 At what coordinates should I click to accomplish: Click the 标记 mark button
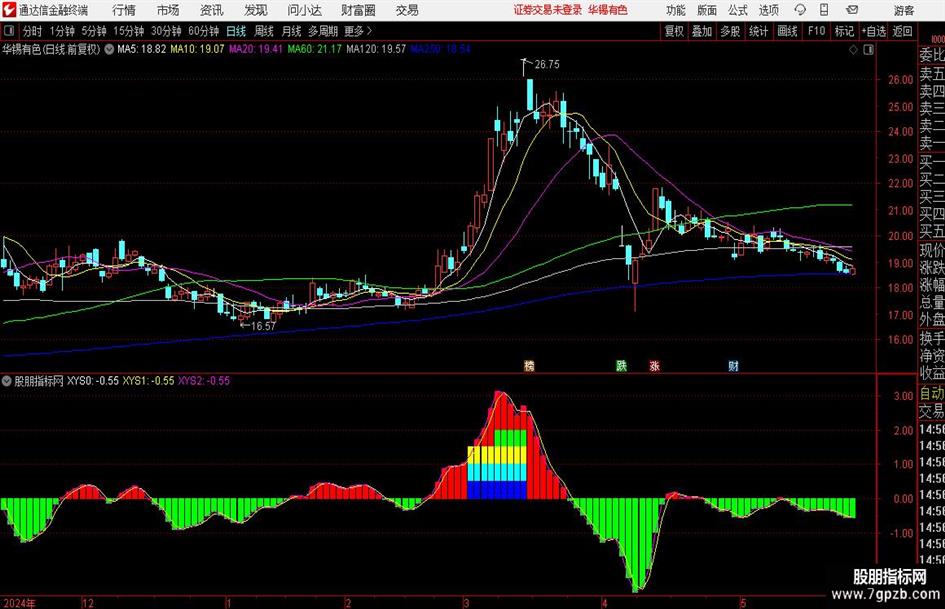coord(844,31)
